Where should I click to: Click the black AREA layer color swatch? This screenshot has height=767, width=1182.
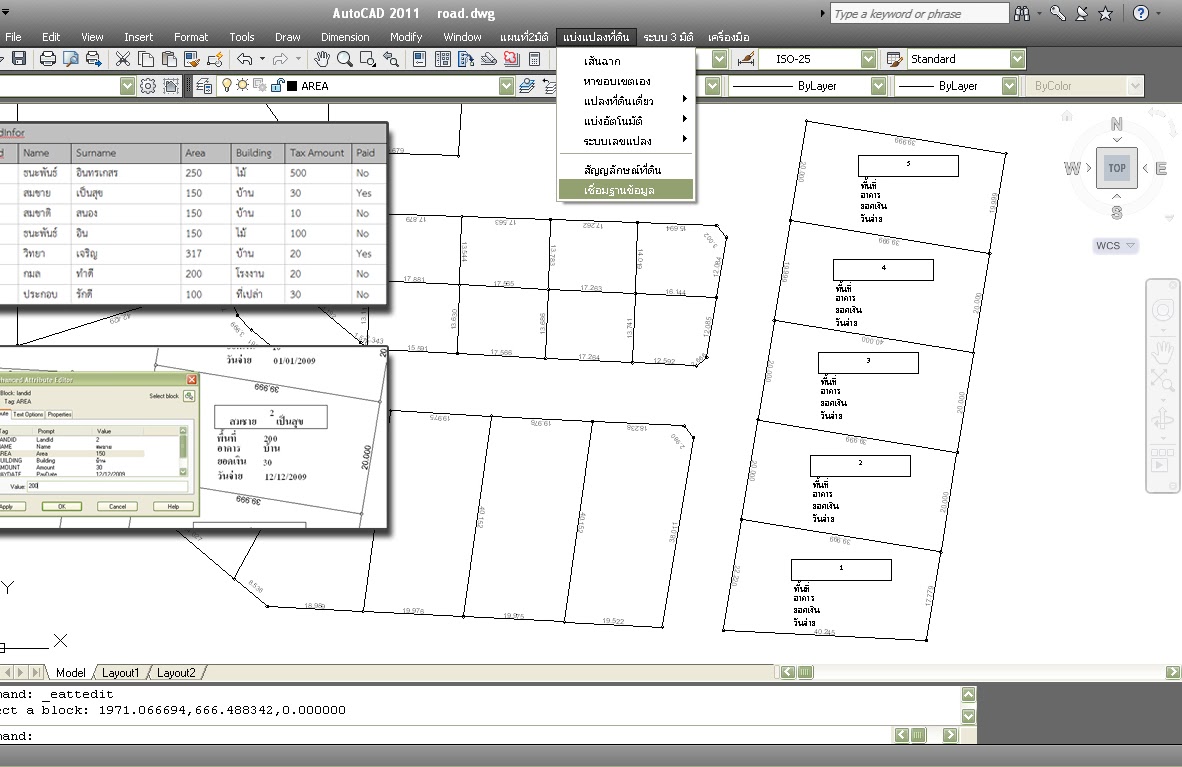click(x=292, y=86)
